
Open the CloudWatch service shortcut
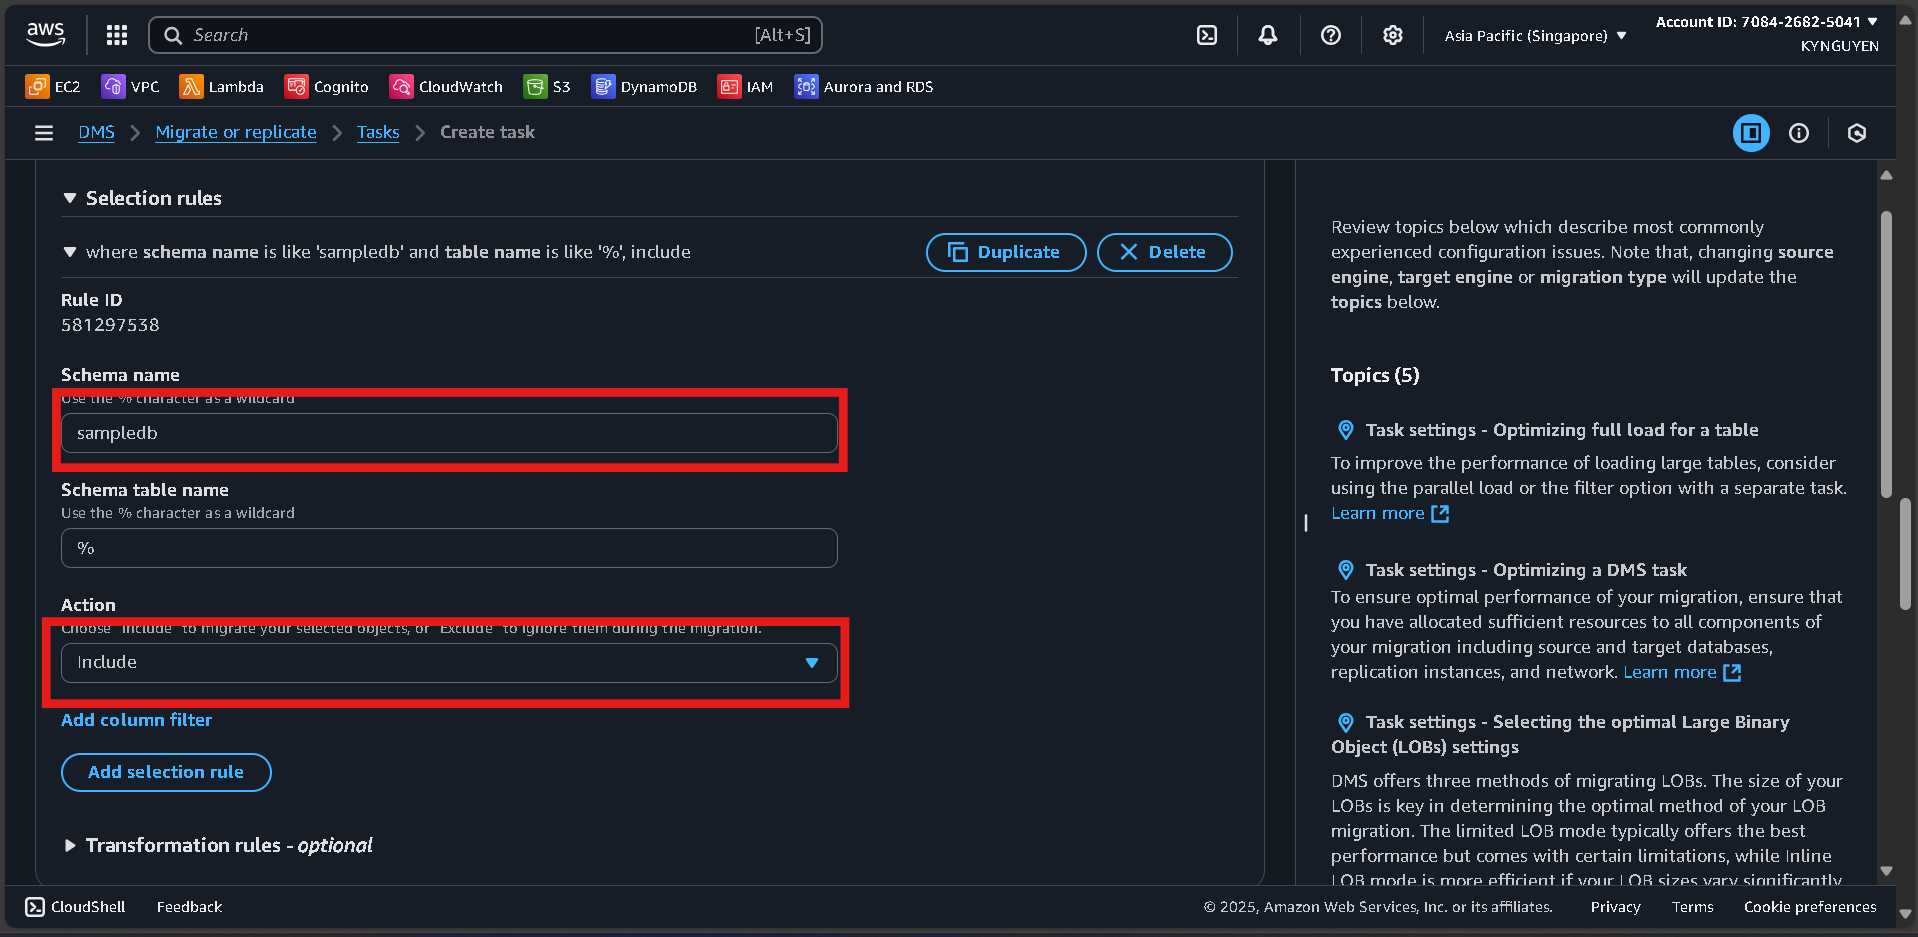pyautogui.click(x=445, y=86)
